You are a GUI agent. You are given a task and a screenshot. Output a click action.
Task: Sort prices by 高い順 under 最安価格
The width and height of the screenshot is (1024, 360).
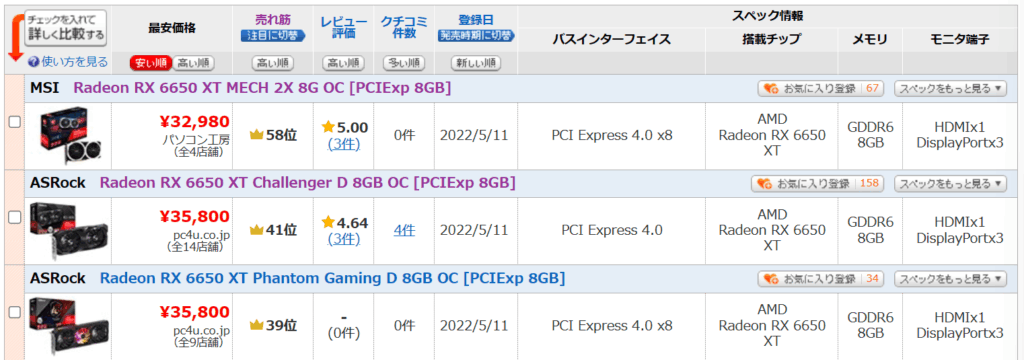(x=193, y=63)
